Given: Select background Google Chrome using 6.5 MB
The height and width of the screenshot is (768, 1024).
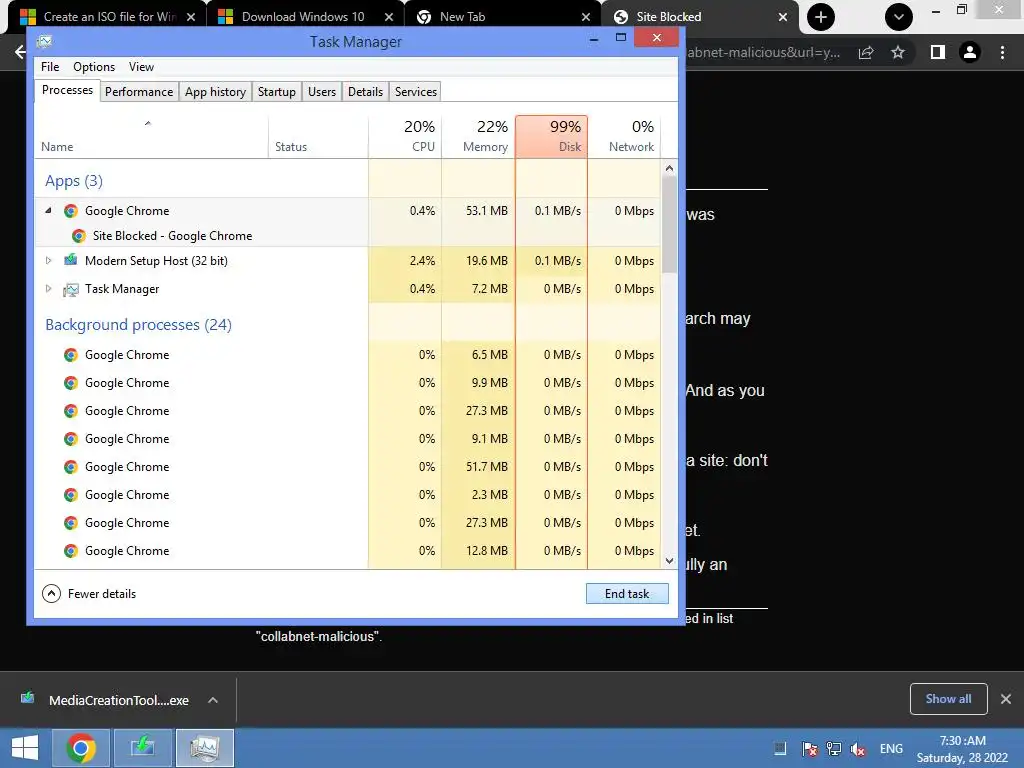Looking at the screenshot, I should coord(347,355).
